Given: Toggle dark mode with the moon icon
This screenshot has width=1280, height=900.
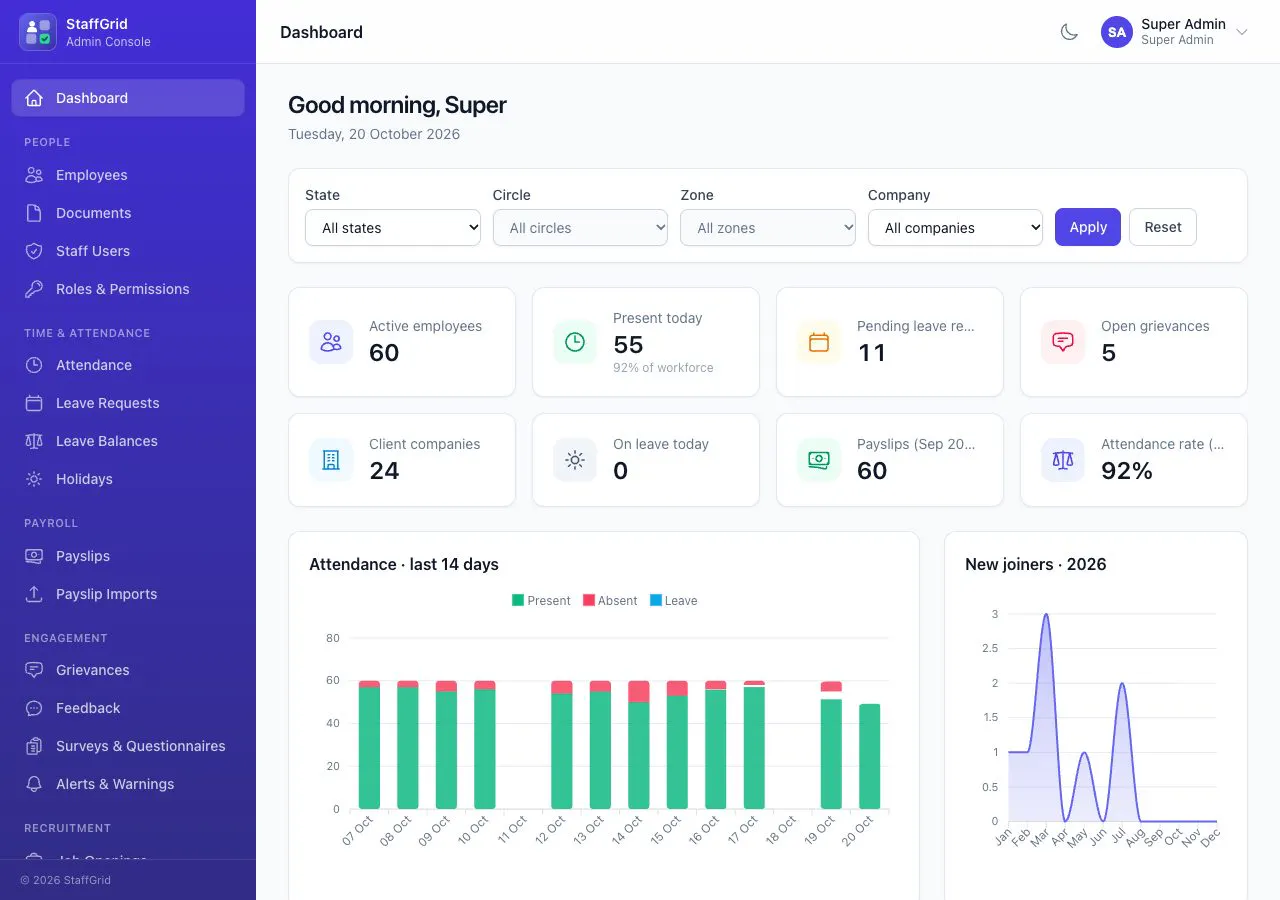Looking at the screenshot, I should click(1069, 32).
